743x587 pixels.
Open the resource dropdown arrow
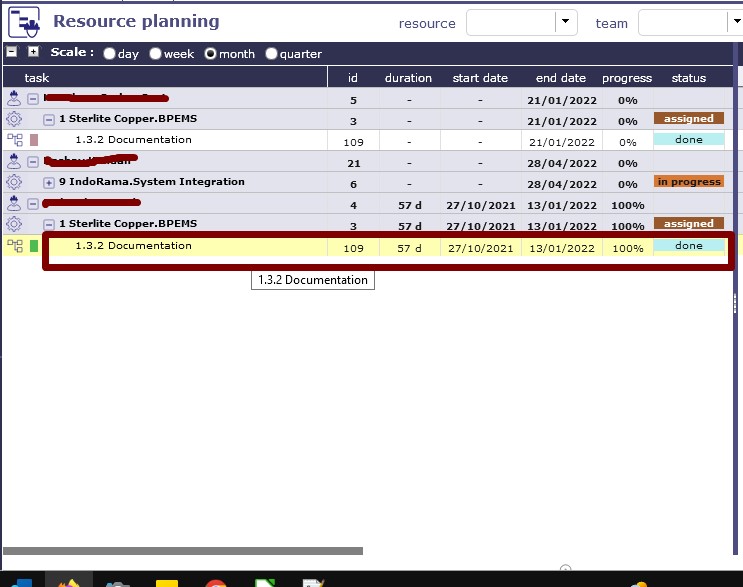(x=567, y=21)
